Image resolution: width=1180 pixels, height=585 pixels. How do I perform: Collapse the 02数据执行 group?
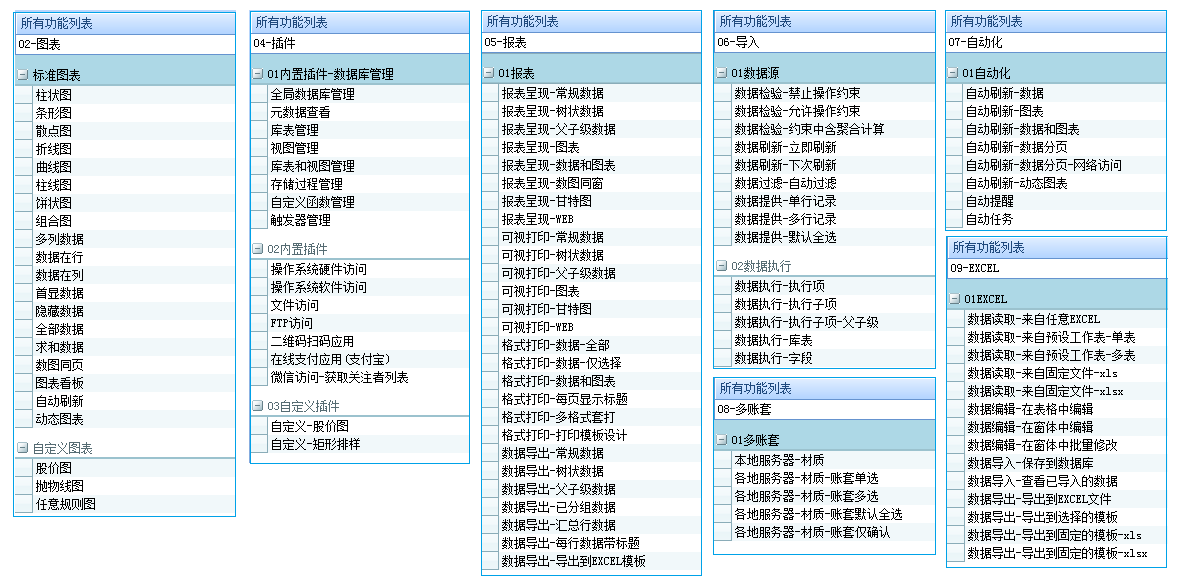coord(722,267)
